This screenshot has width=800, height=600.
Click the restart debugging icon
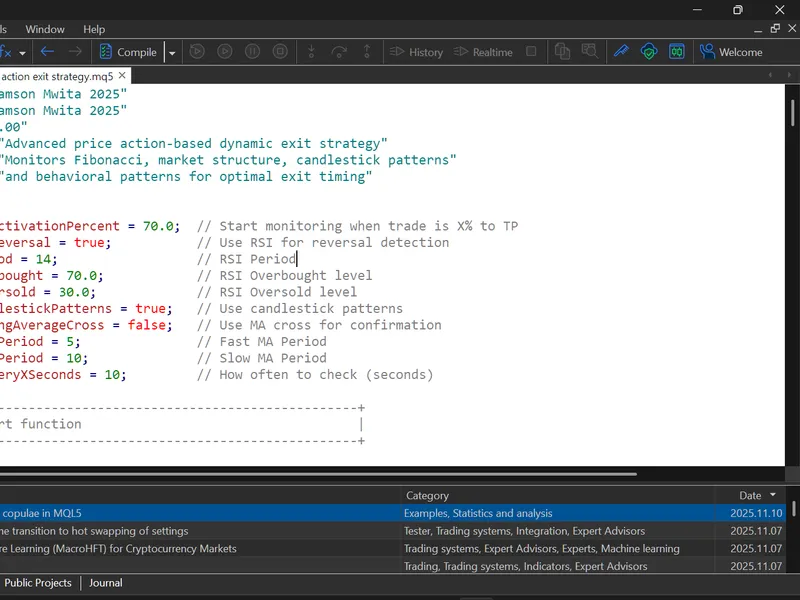pyautogui.click(x=197, y=52)
